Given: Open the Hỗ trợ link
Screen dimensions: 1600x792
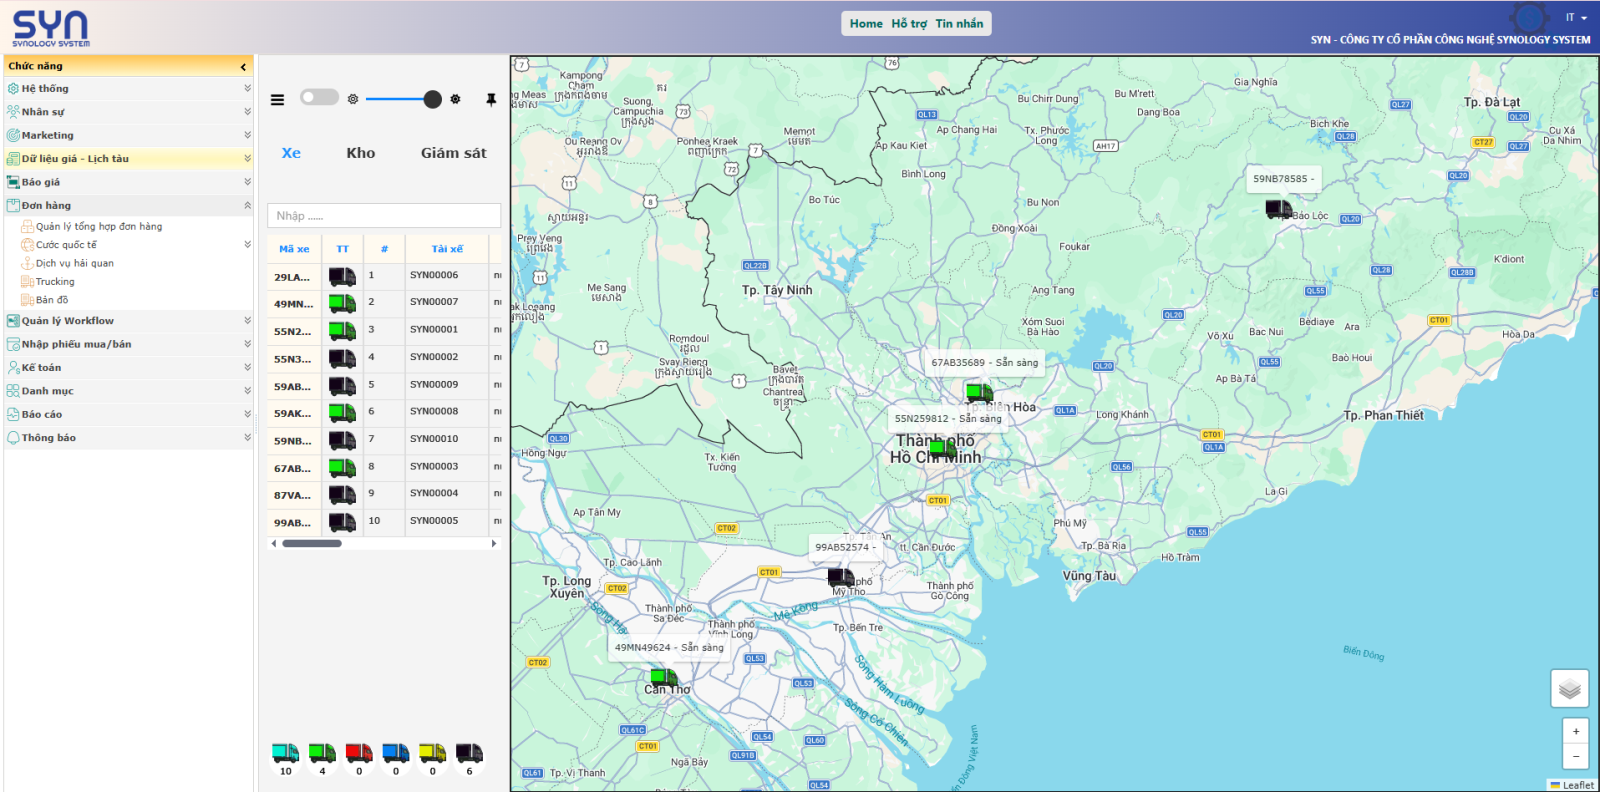Looking at the screenshot, I should (x=909, y=24).
